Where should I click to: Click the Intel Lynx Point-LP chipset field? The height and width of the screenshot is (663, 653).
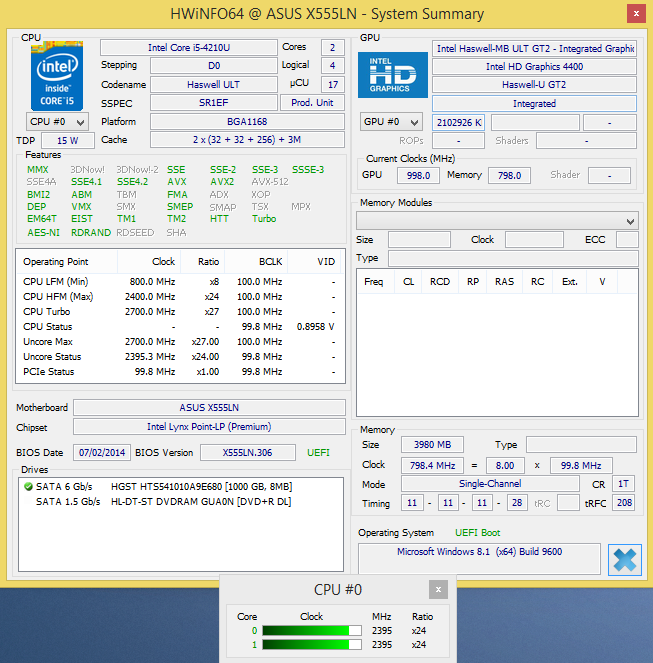pos(209,427)
